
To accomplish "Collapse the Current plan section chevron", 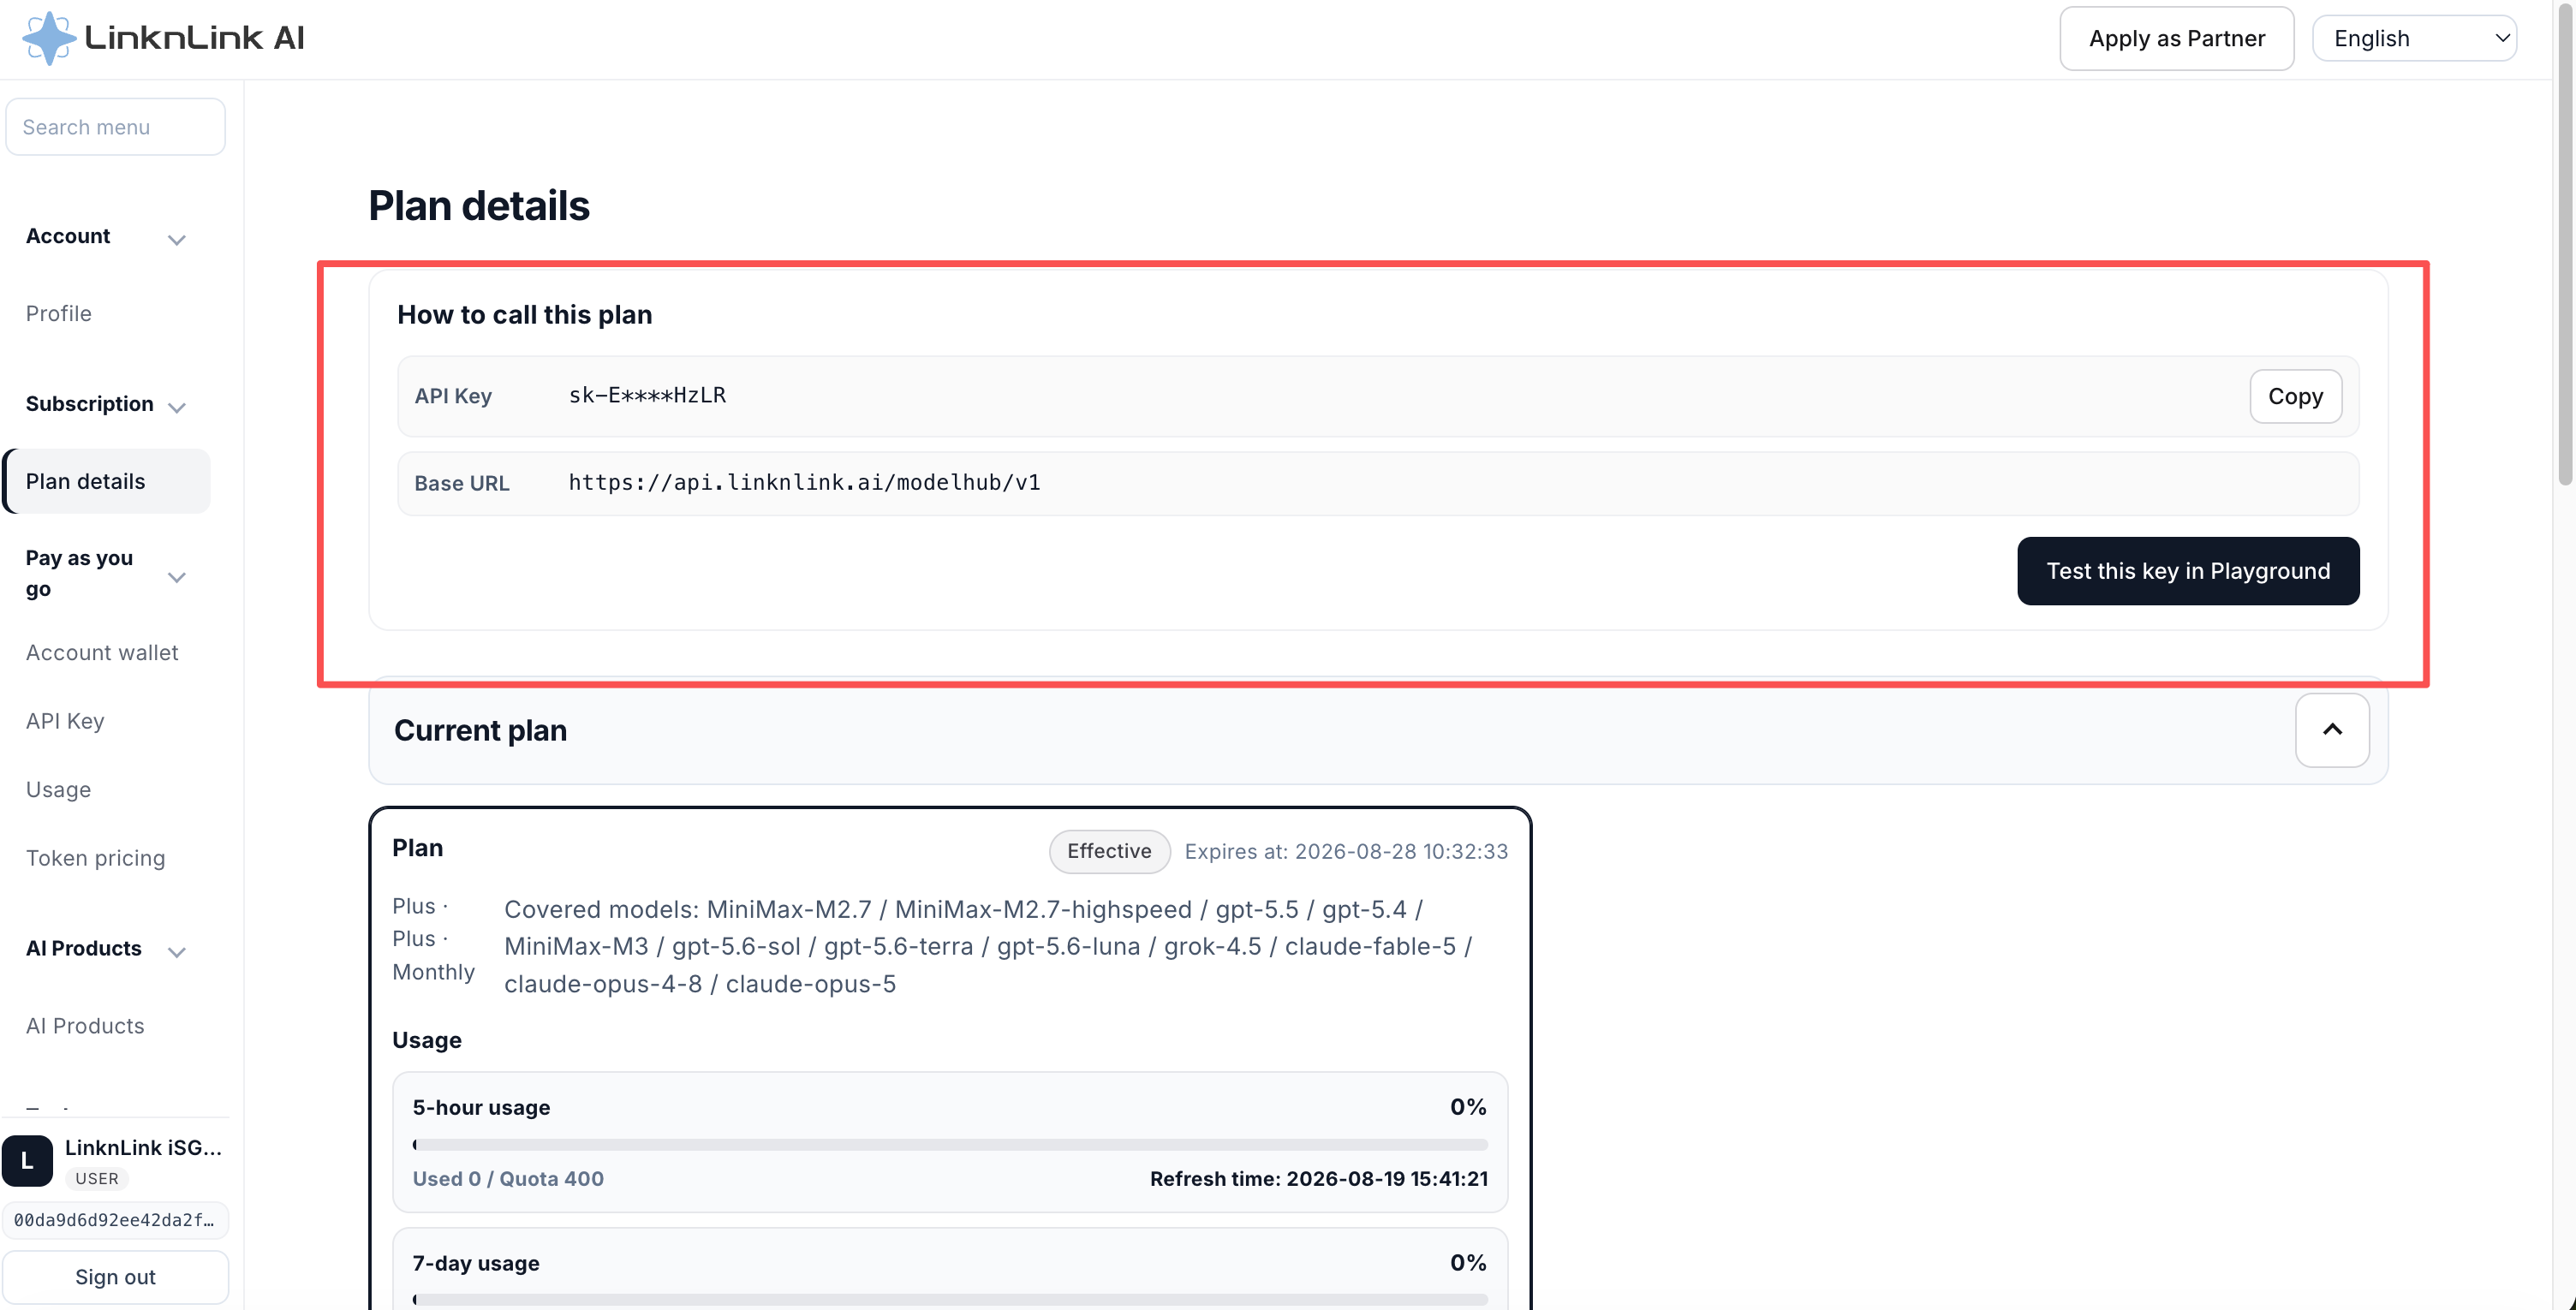I will point(2332,730).
